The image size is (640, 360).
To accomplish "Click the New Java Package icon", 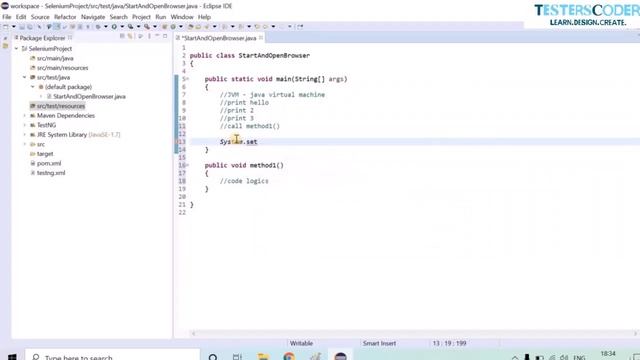I will 164,27.
